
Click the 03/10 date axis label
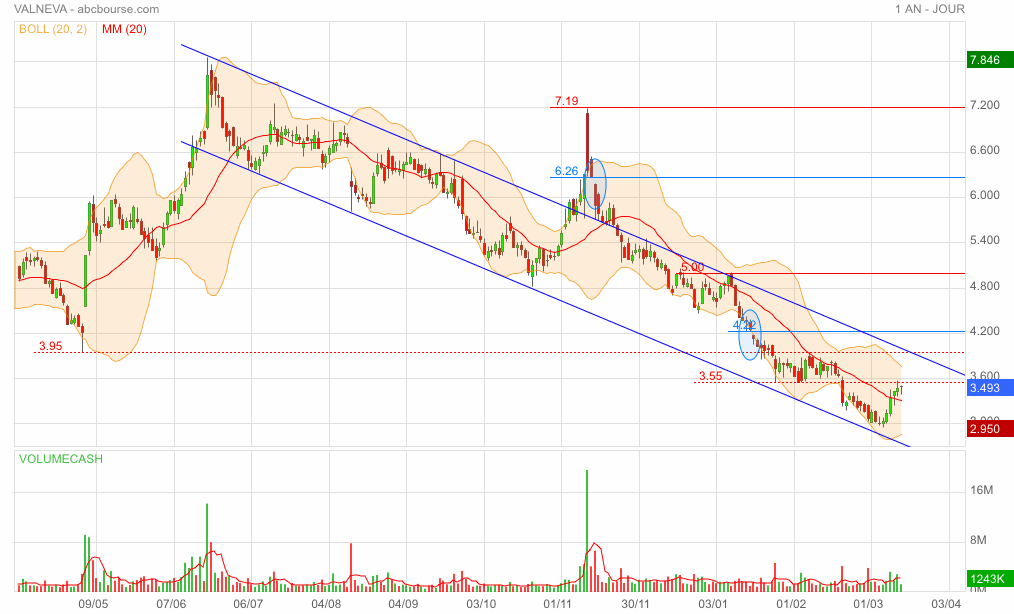(x=481, y=604)
